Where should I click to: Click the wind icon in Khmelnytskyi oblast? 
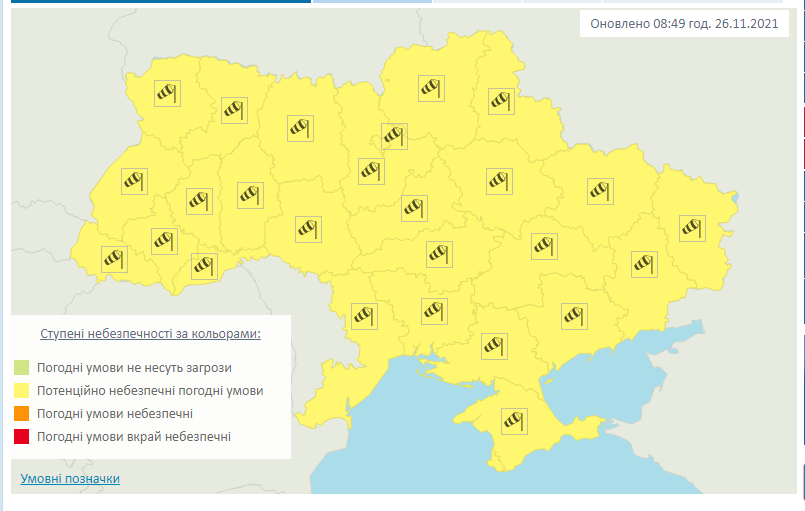(251, 196)
